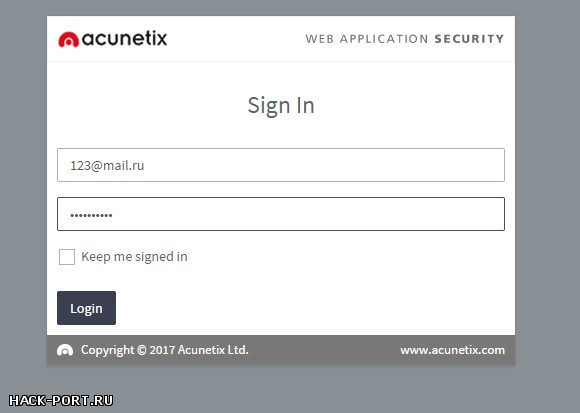Click the Copyright 2017 text in footer

point(128,350)
